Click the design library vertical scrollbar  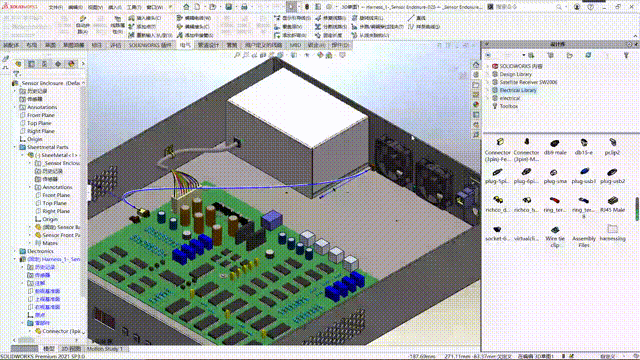click(636, 209)
